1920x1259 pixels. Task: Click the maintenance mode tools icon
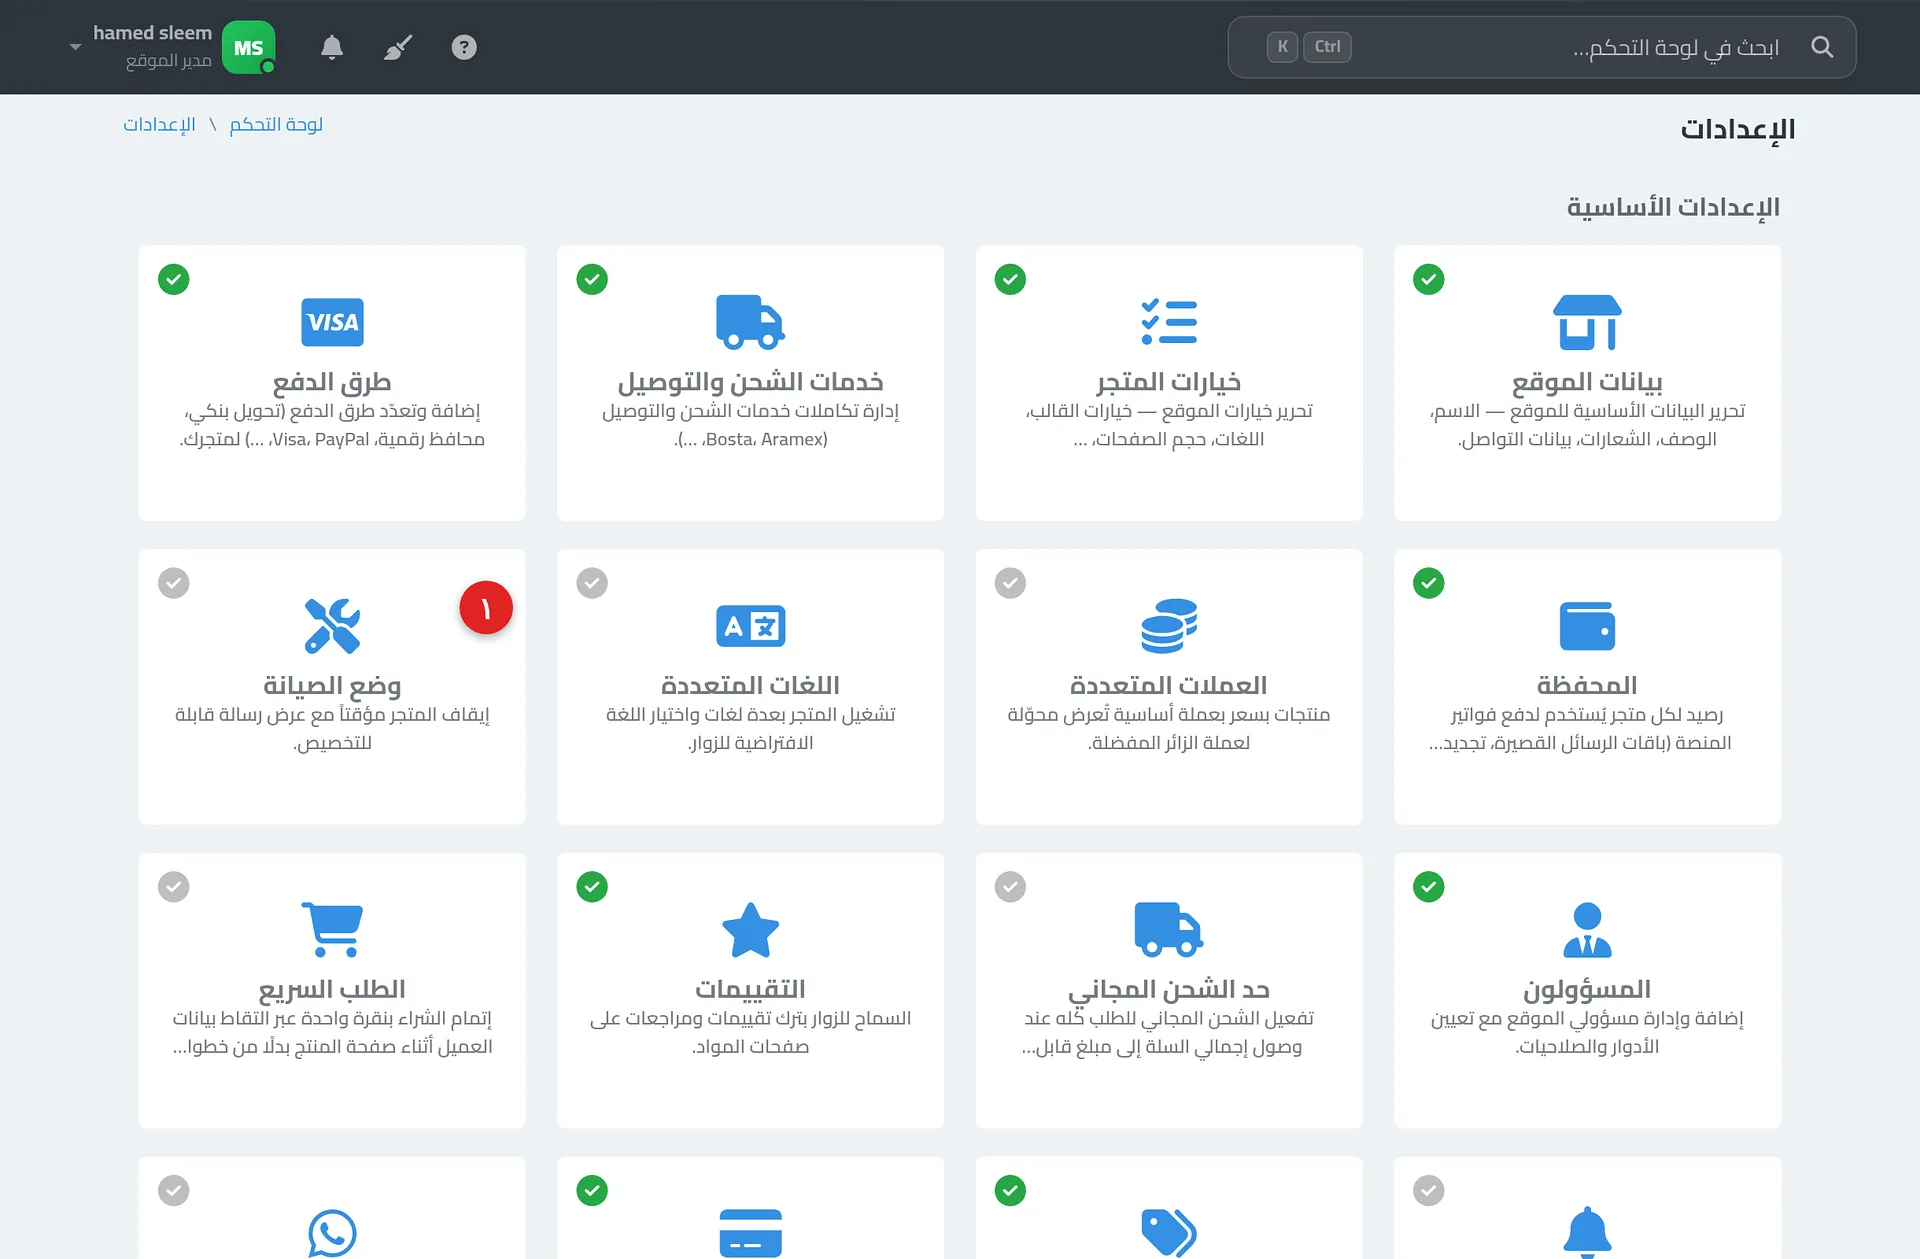(x=332, y=626)
